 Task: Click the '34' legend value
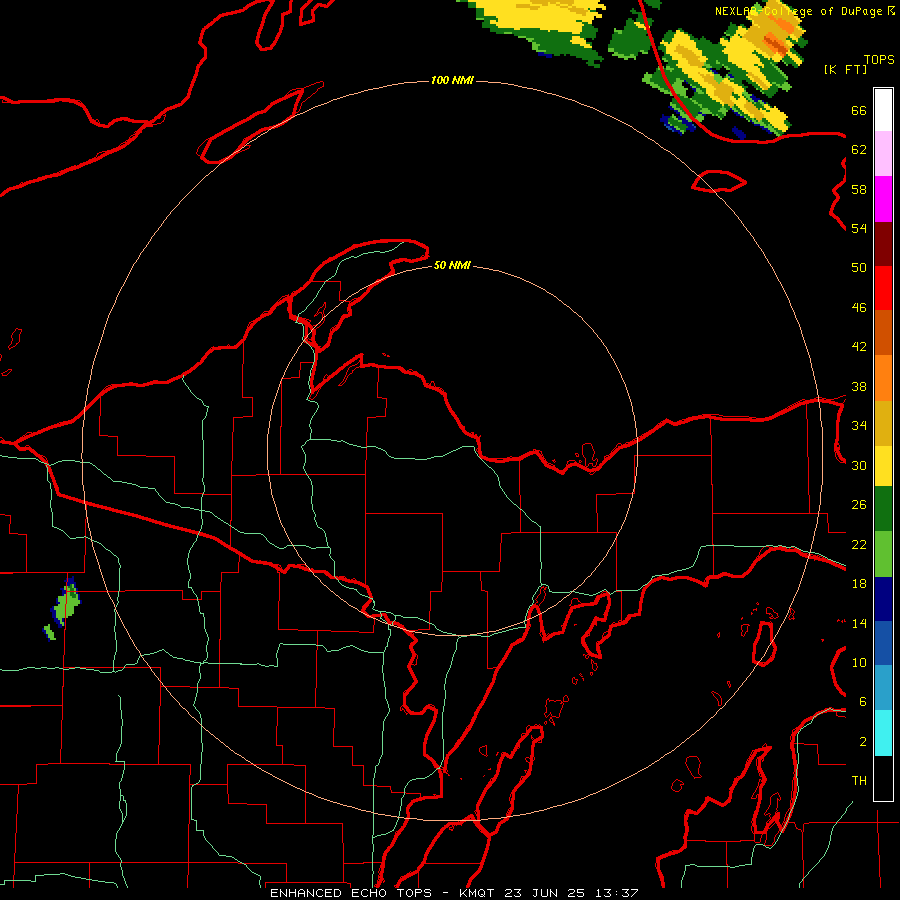click(x=859, y=426)
